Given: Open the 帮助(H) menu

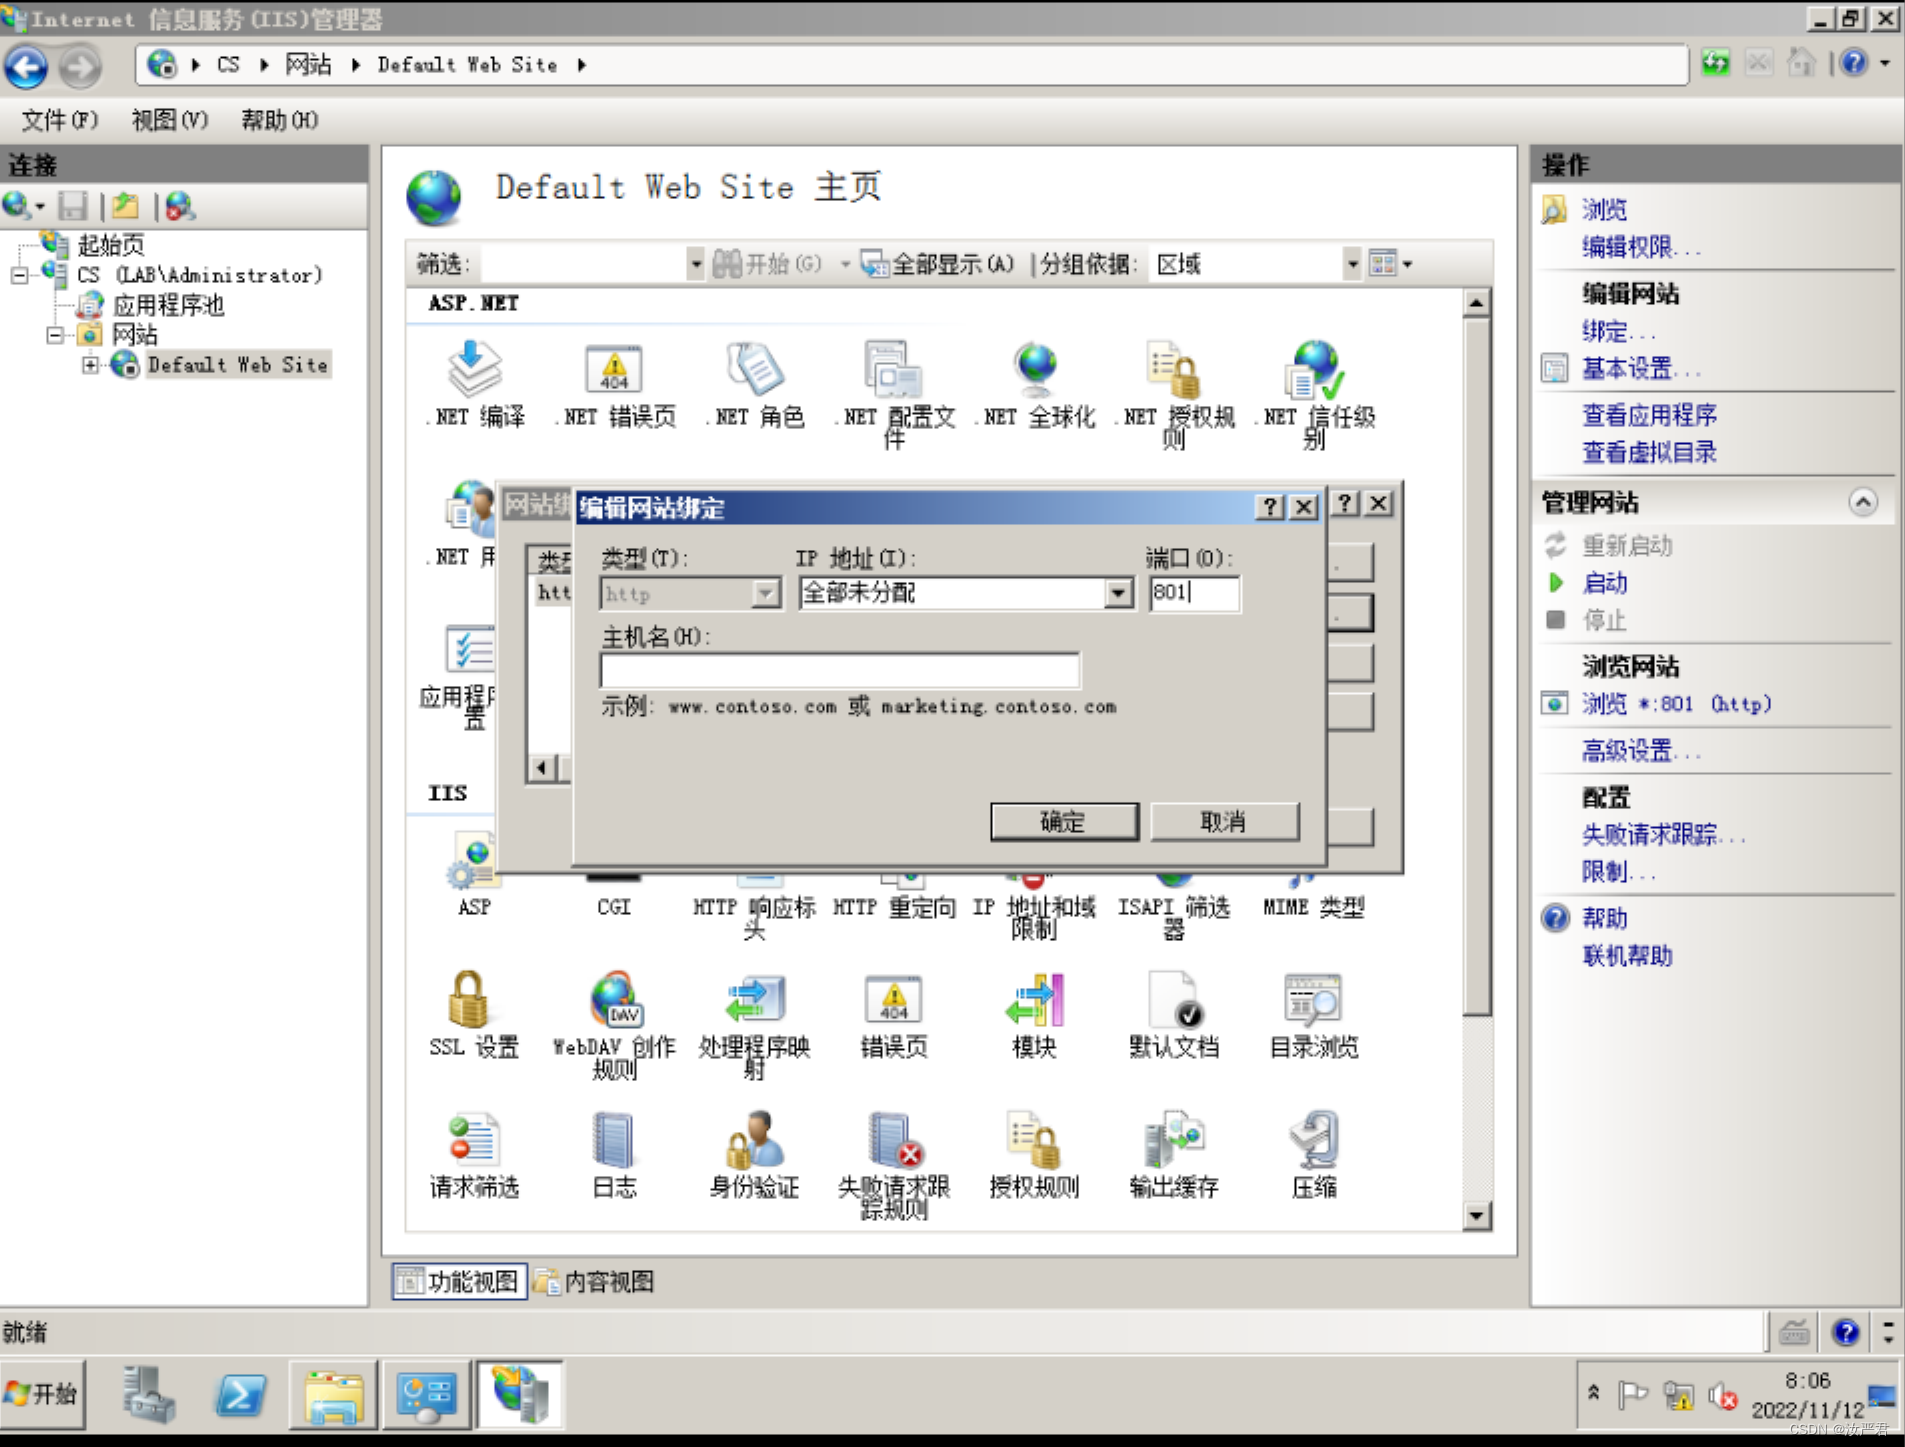Looking at the screenshot, I should (280, 120).
